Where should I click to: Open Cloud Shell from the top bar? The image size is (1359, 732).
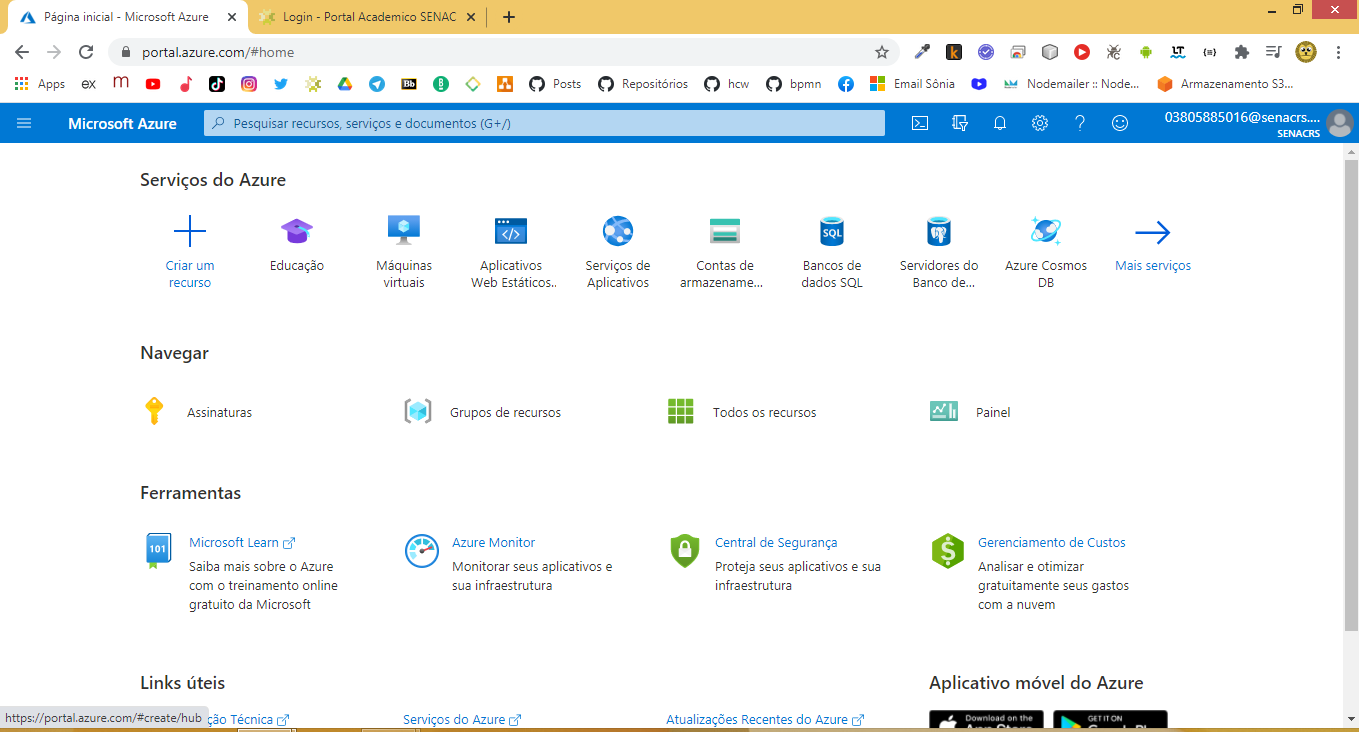920,123
